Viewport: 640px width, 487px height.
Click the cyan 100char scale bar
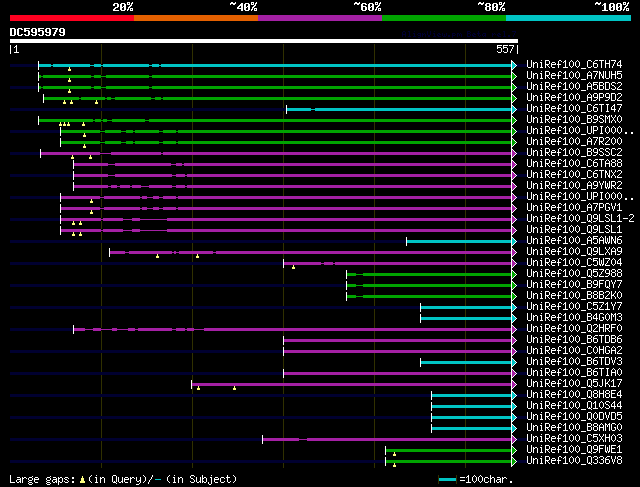coord(448,480)
